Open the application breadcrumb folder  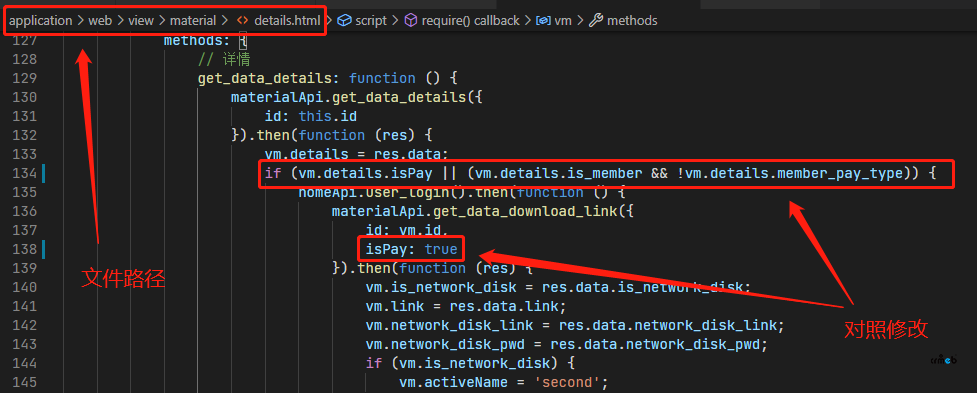[41, 21]
